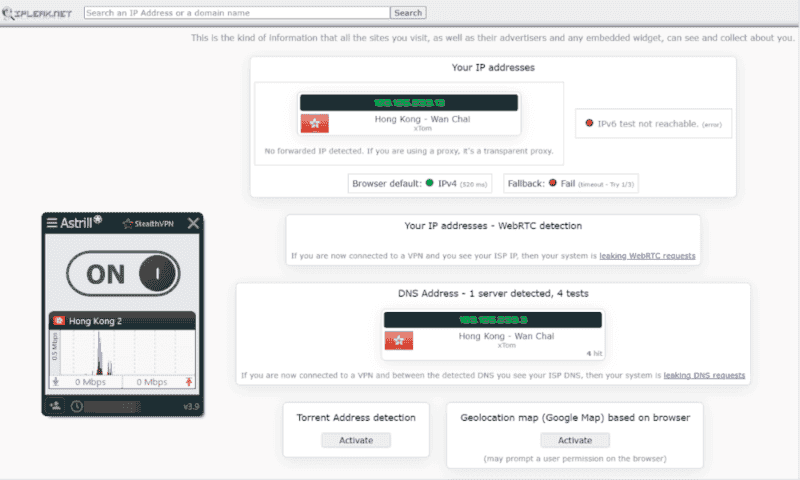Click the "Your IP addresses - WebRTC detection" heading
Viewport: 800px width, 480px height.
point(493,225)
